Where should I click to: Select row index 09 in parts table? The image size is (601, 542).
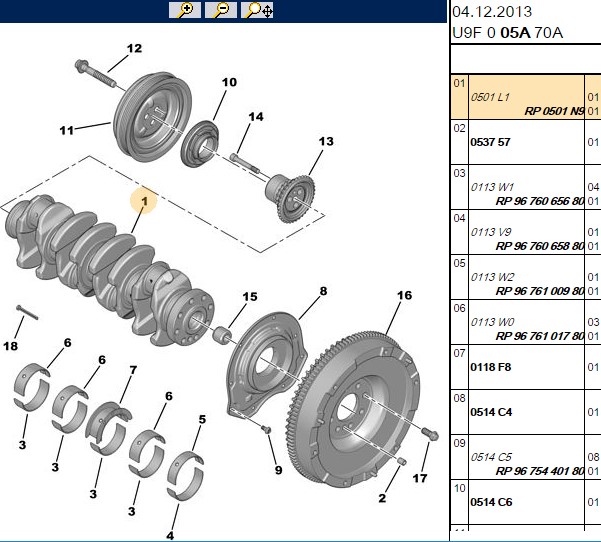pos(459,443)
